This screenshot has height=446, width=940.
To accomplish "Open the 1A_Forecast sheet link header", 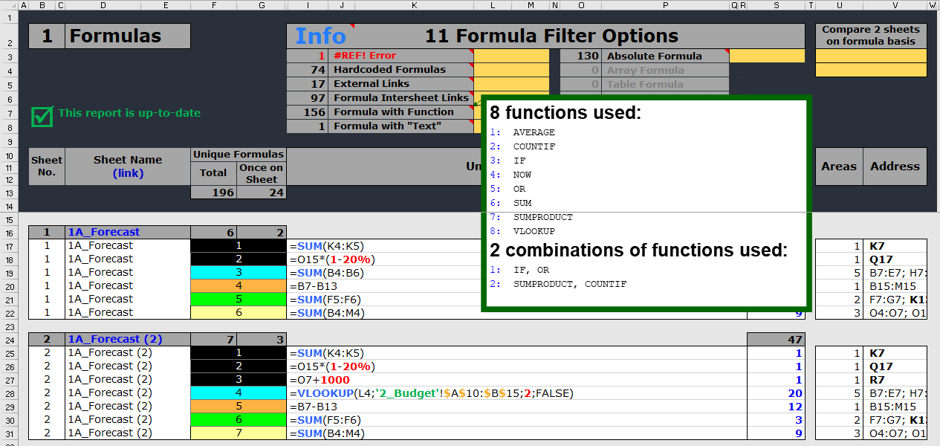I will click(104, 232).
